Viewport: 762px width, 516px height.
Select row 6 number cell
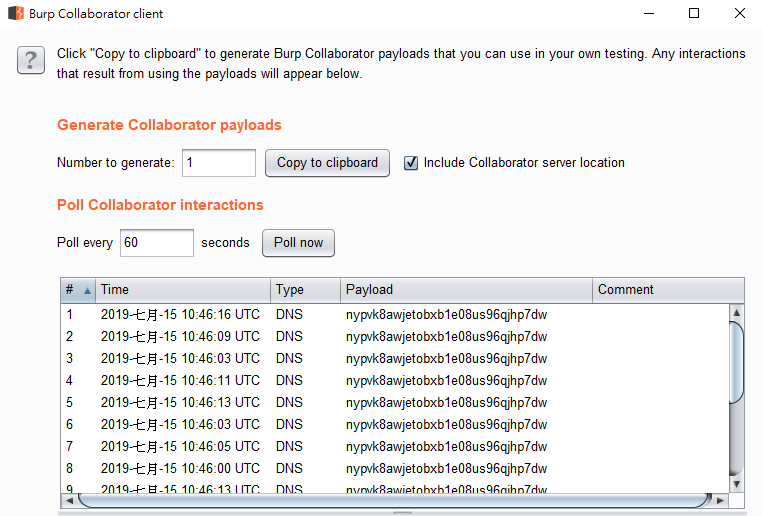tap(69, 425)
